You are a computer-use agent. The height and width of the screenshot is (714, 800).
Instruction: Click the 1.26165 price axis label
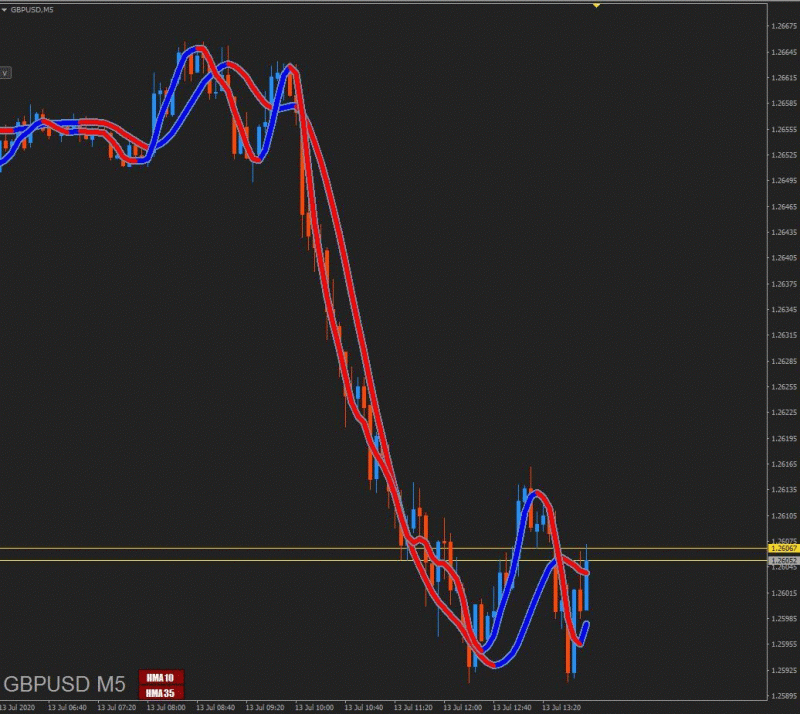click(784, 464)
